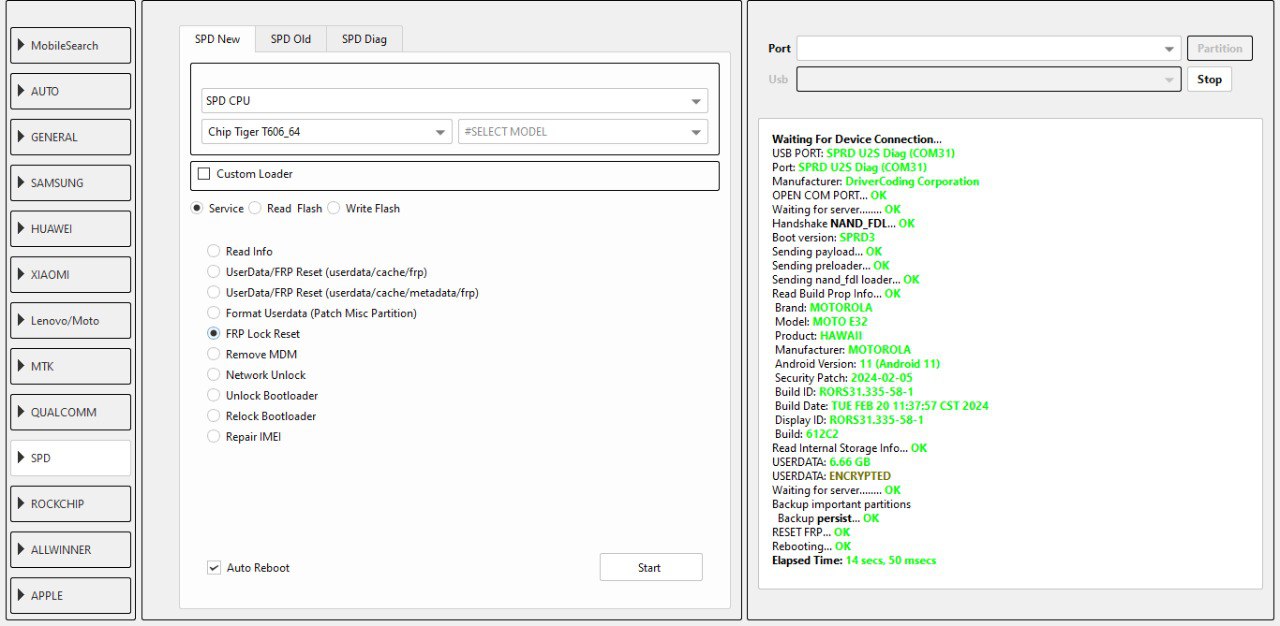The height and width of the screenshot is (626, 1280).
Task: Expand the HUAWEI sidebar section
Action: (70, 229)
